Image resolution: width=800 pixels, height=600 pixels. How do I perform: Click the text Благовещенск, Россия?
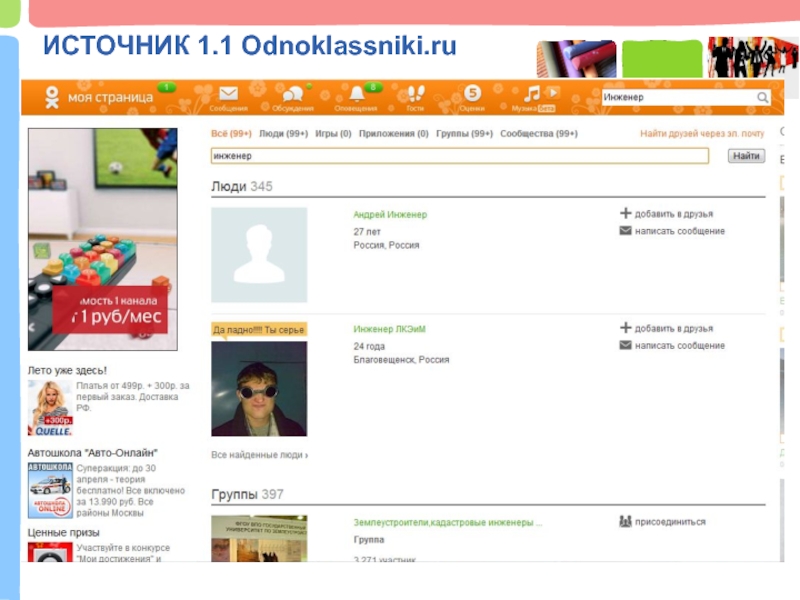[402, 360]
